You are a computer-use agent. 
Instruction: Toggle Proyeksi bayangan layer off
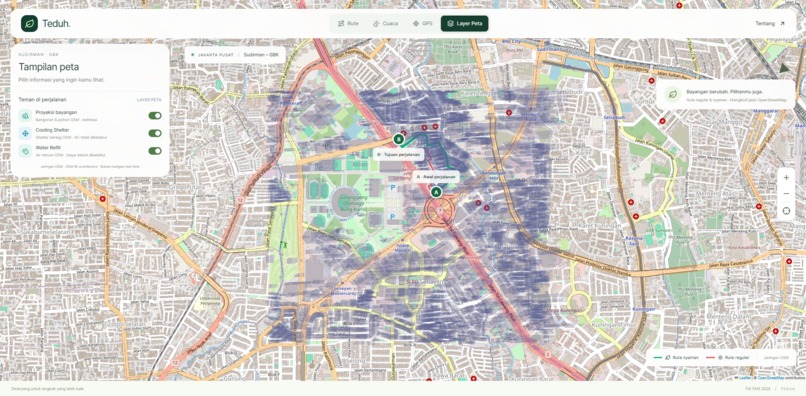coord(155,116)
